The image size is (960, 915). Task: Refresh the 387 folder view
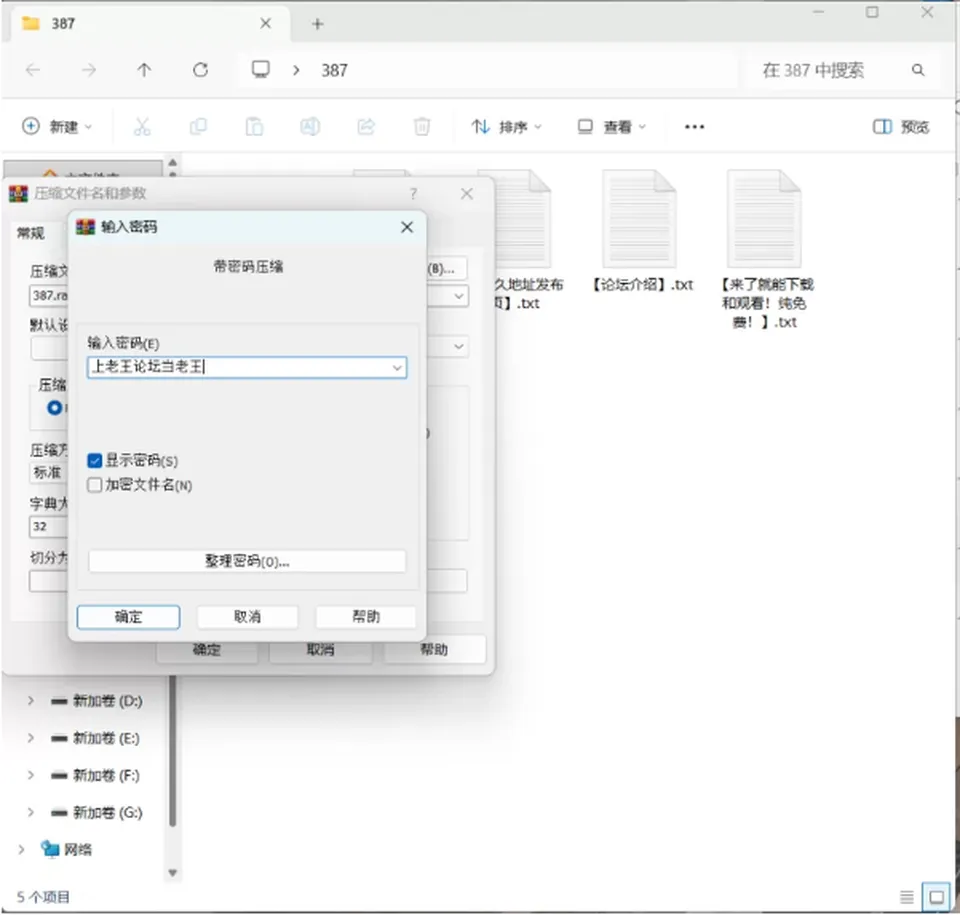200,70
